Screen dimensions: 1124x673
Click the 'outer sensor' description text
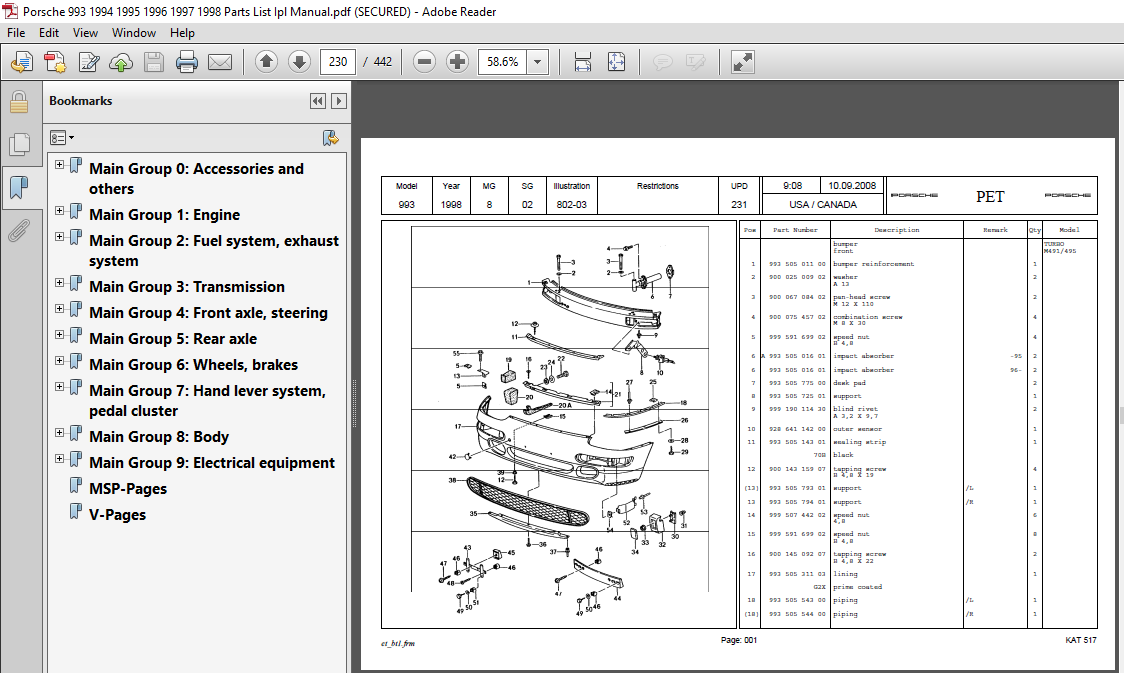pos(857,429)
